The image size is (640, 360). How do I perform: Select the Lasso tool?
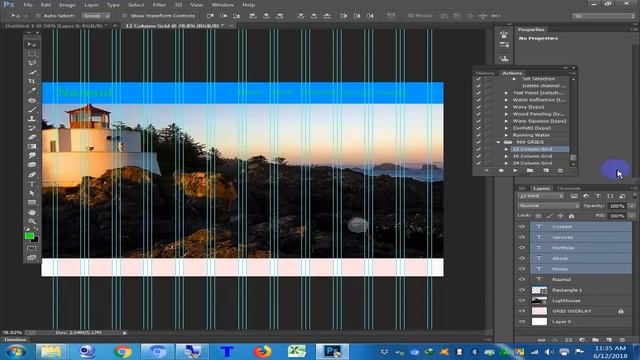[x=32, y=63]
